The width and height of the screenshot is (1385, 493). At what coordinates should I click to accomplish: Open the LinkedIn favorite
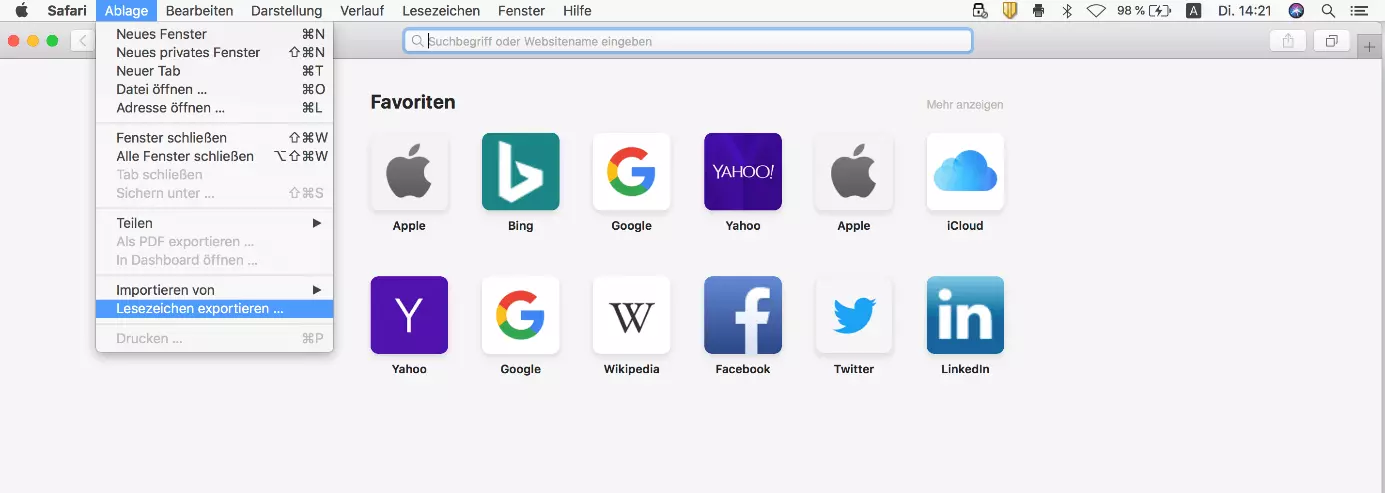tap(965, 315)
